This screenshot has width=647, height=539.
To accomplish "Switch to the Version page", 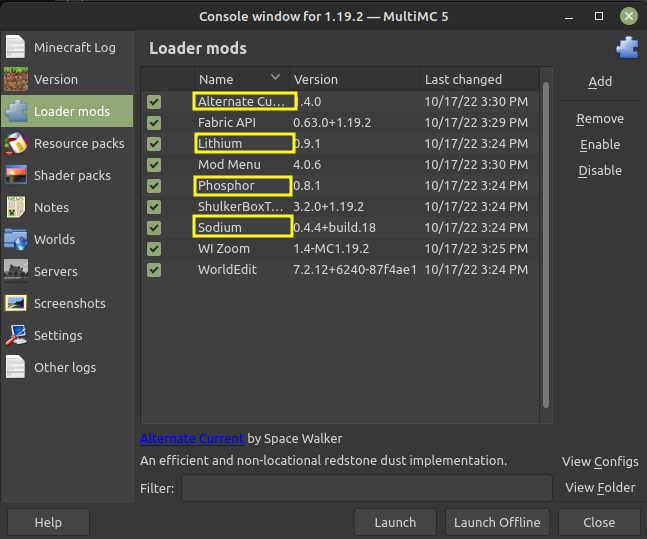I will (x=67, y=79).
